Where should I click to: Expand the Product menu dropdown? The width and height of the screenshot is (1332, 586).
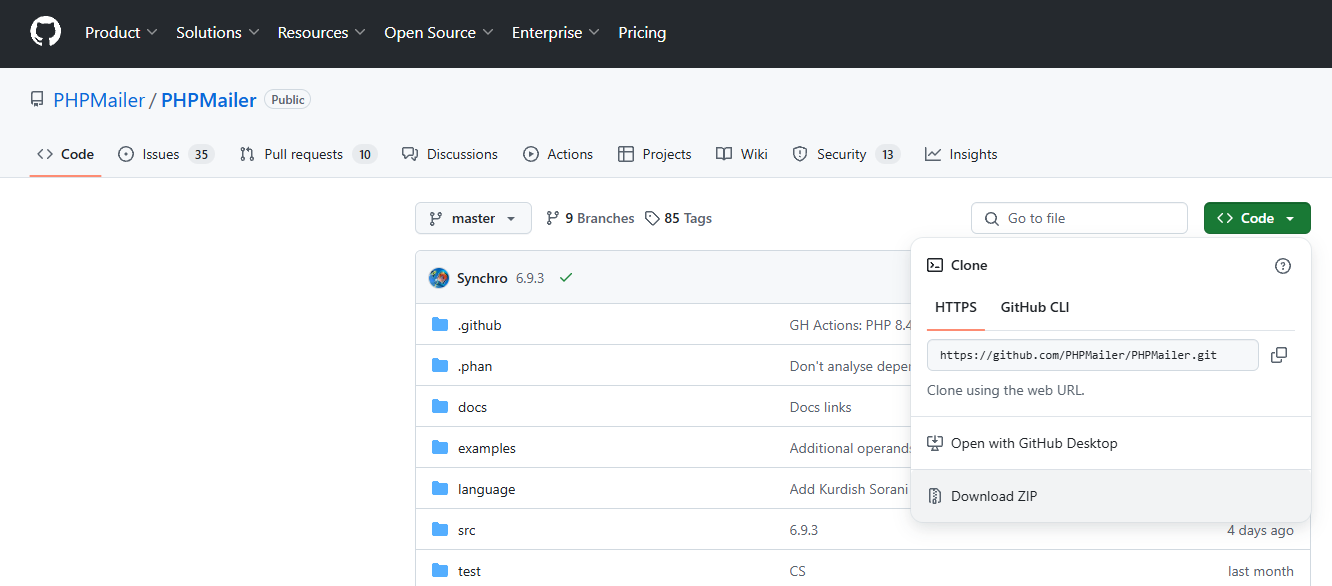[x=121, y=33]
